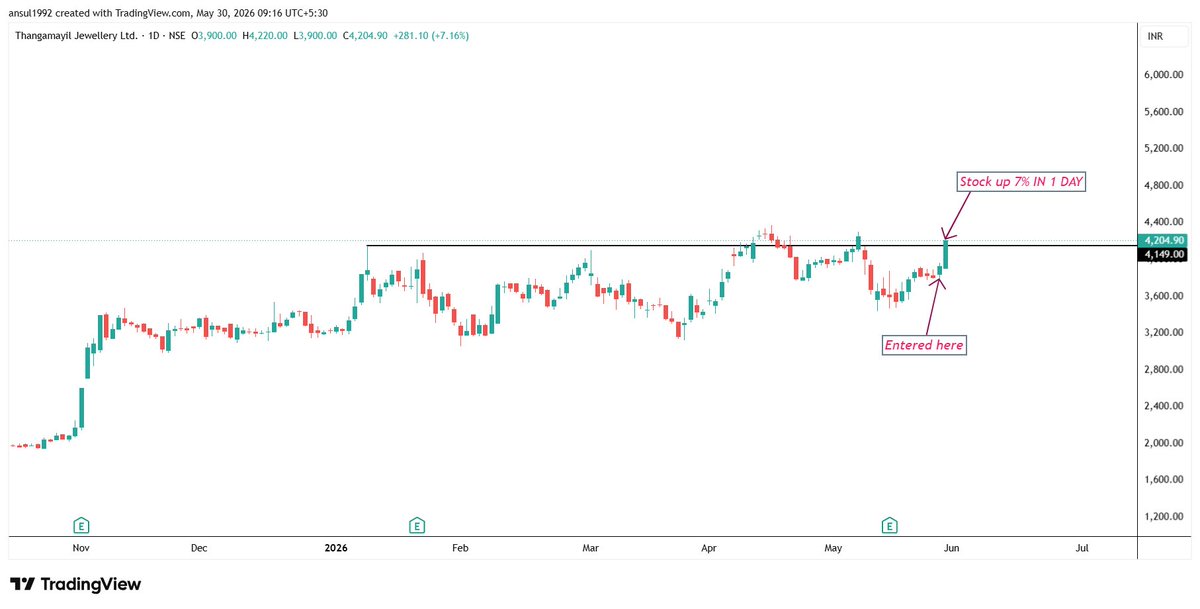Viewport: 1200px width, 609px height.
Task: Click the current price label 4,204.90
Action: click(x=1162, y=240)
